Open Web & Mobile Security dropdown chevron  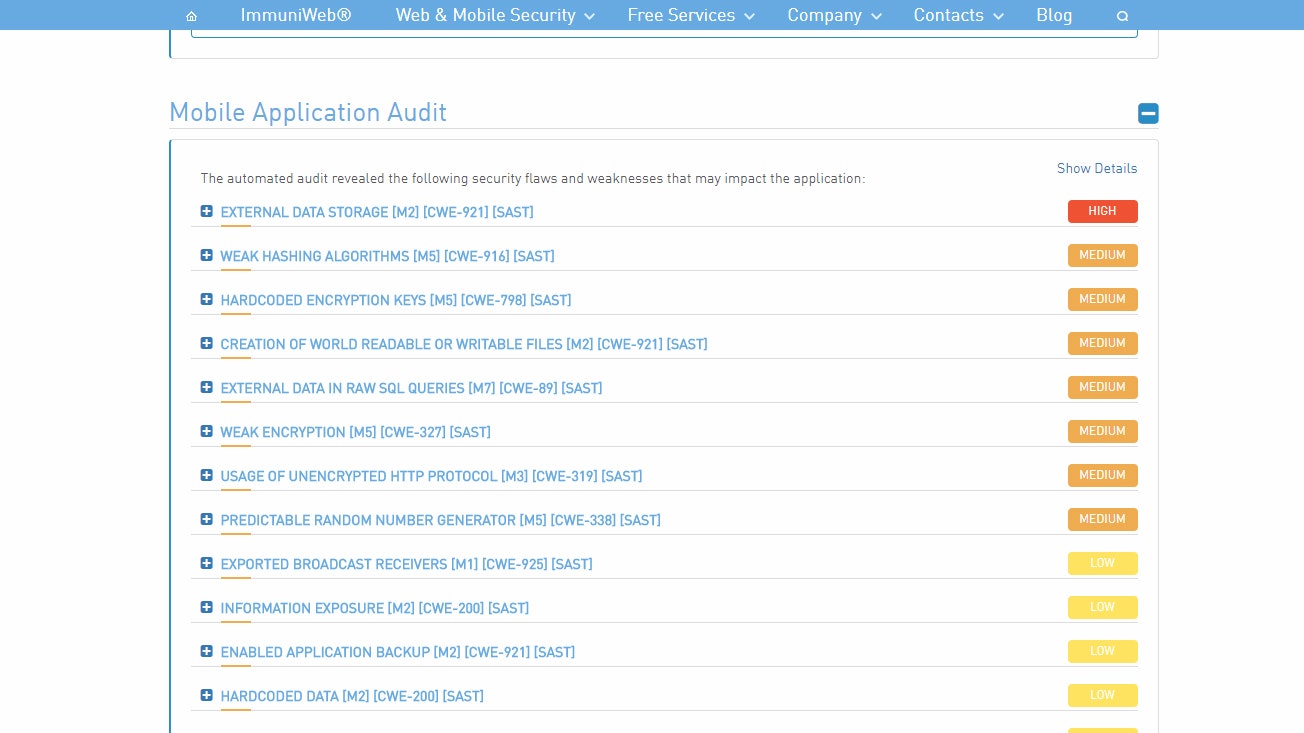[x=589, y=17]
